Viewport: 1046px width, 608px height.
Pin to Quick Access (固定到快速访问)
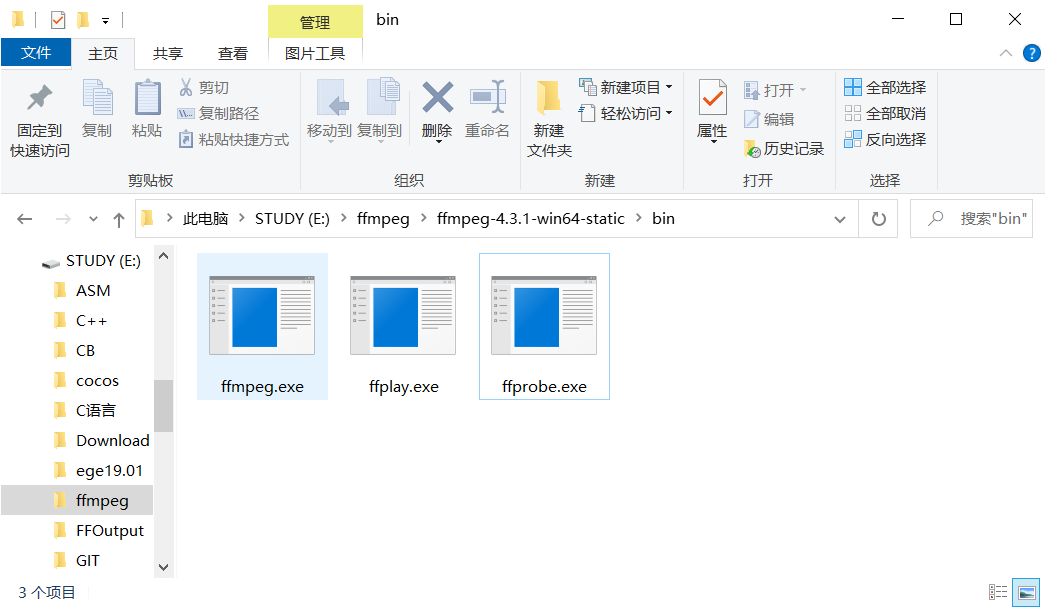coord(39,121)
